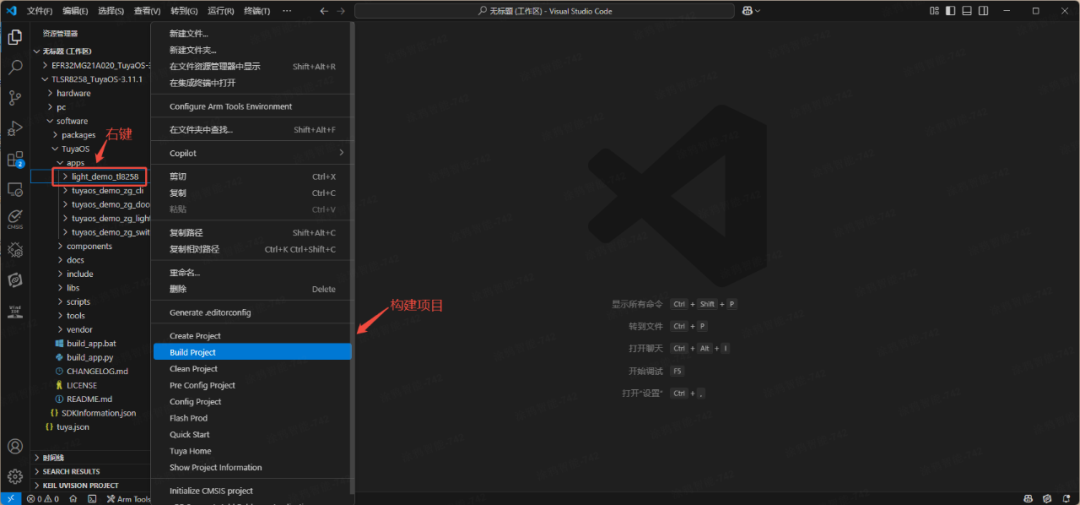Click the VS Code logo in title bar
Viewport: 1080px width, 505px height.
[x=11, y=11]
